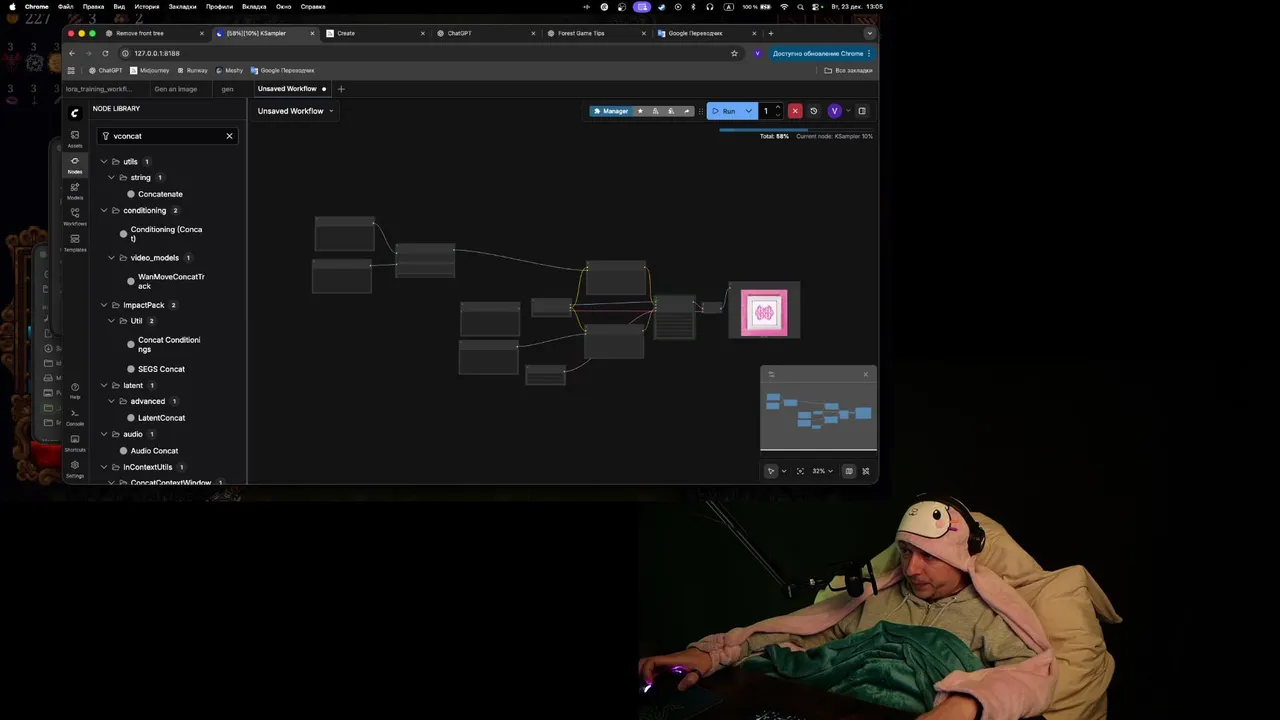Cancel the current run with red X
This screenshot has width=1280, height=720.
[x=795, y=111]
